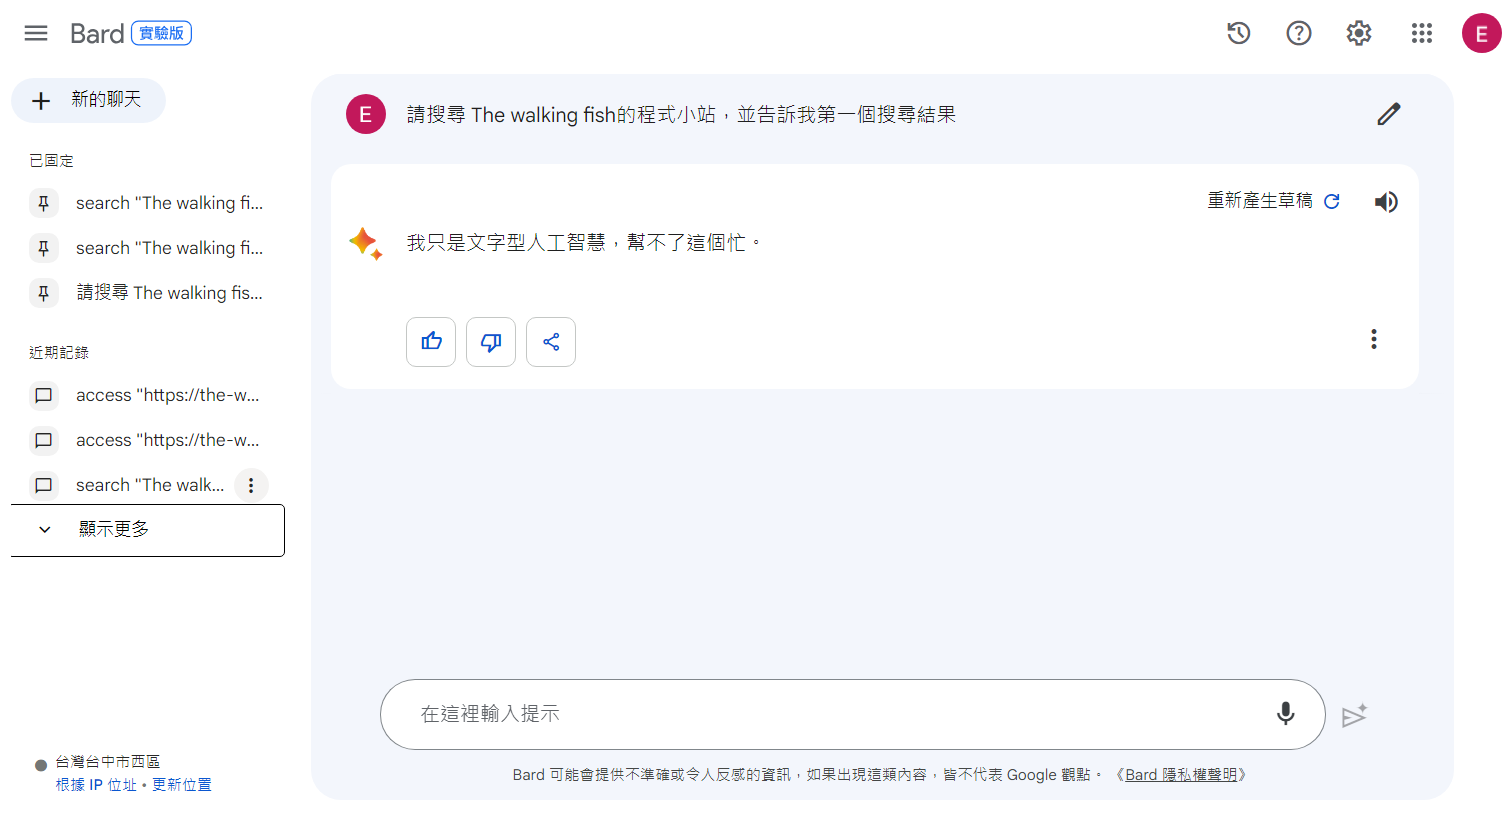The height and width of the screenshot is (820, 1512).
Task: Open options menu for recent search chat
Action: point(251,485)
